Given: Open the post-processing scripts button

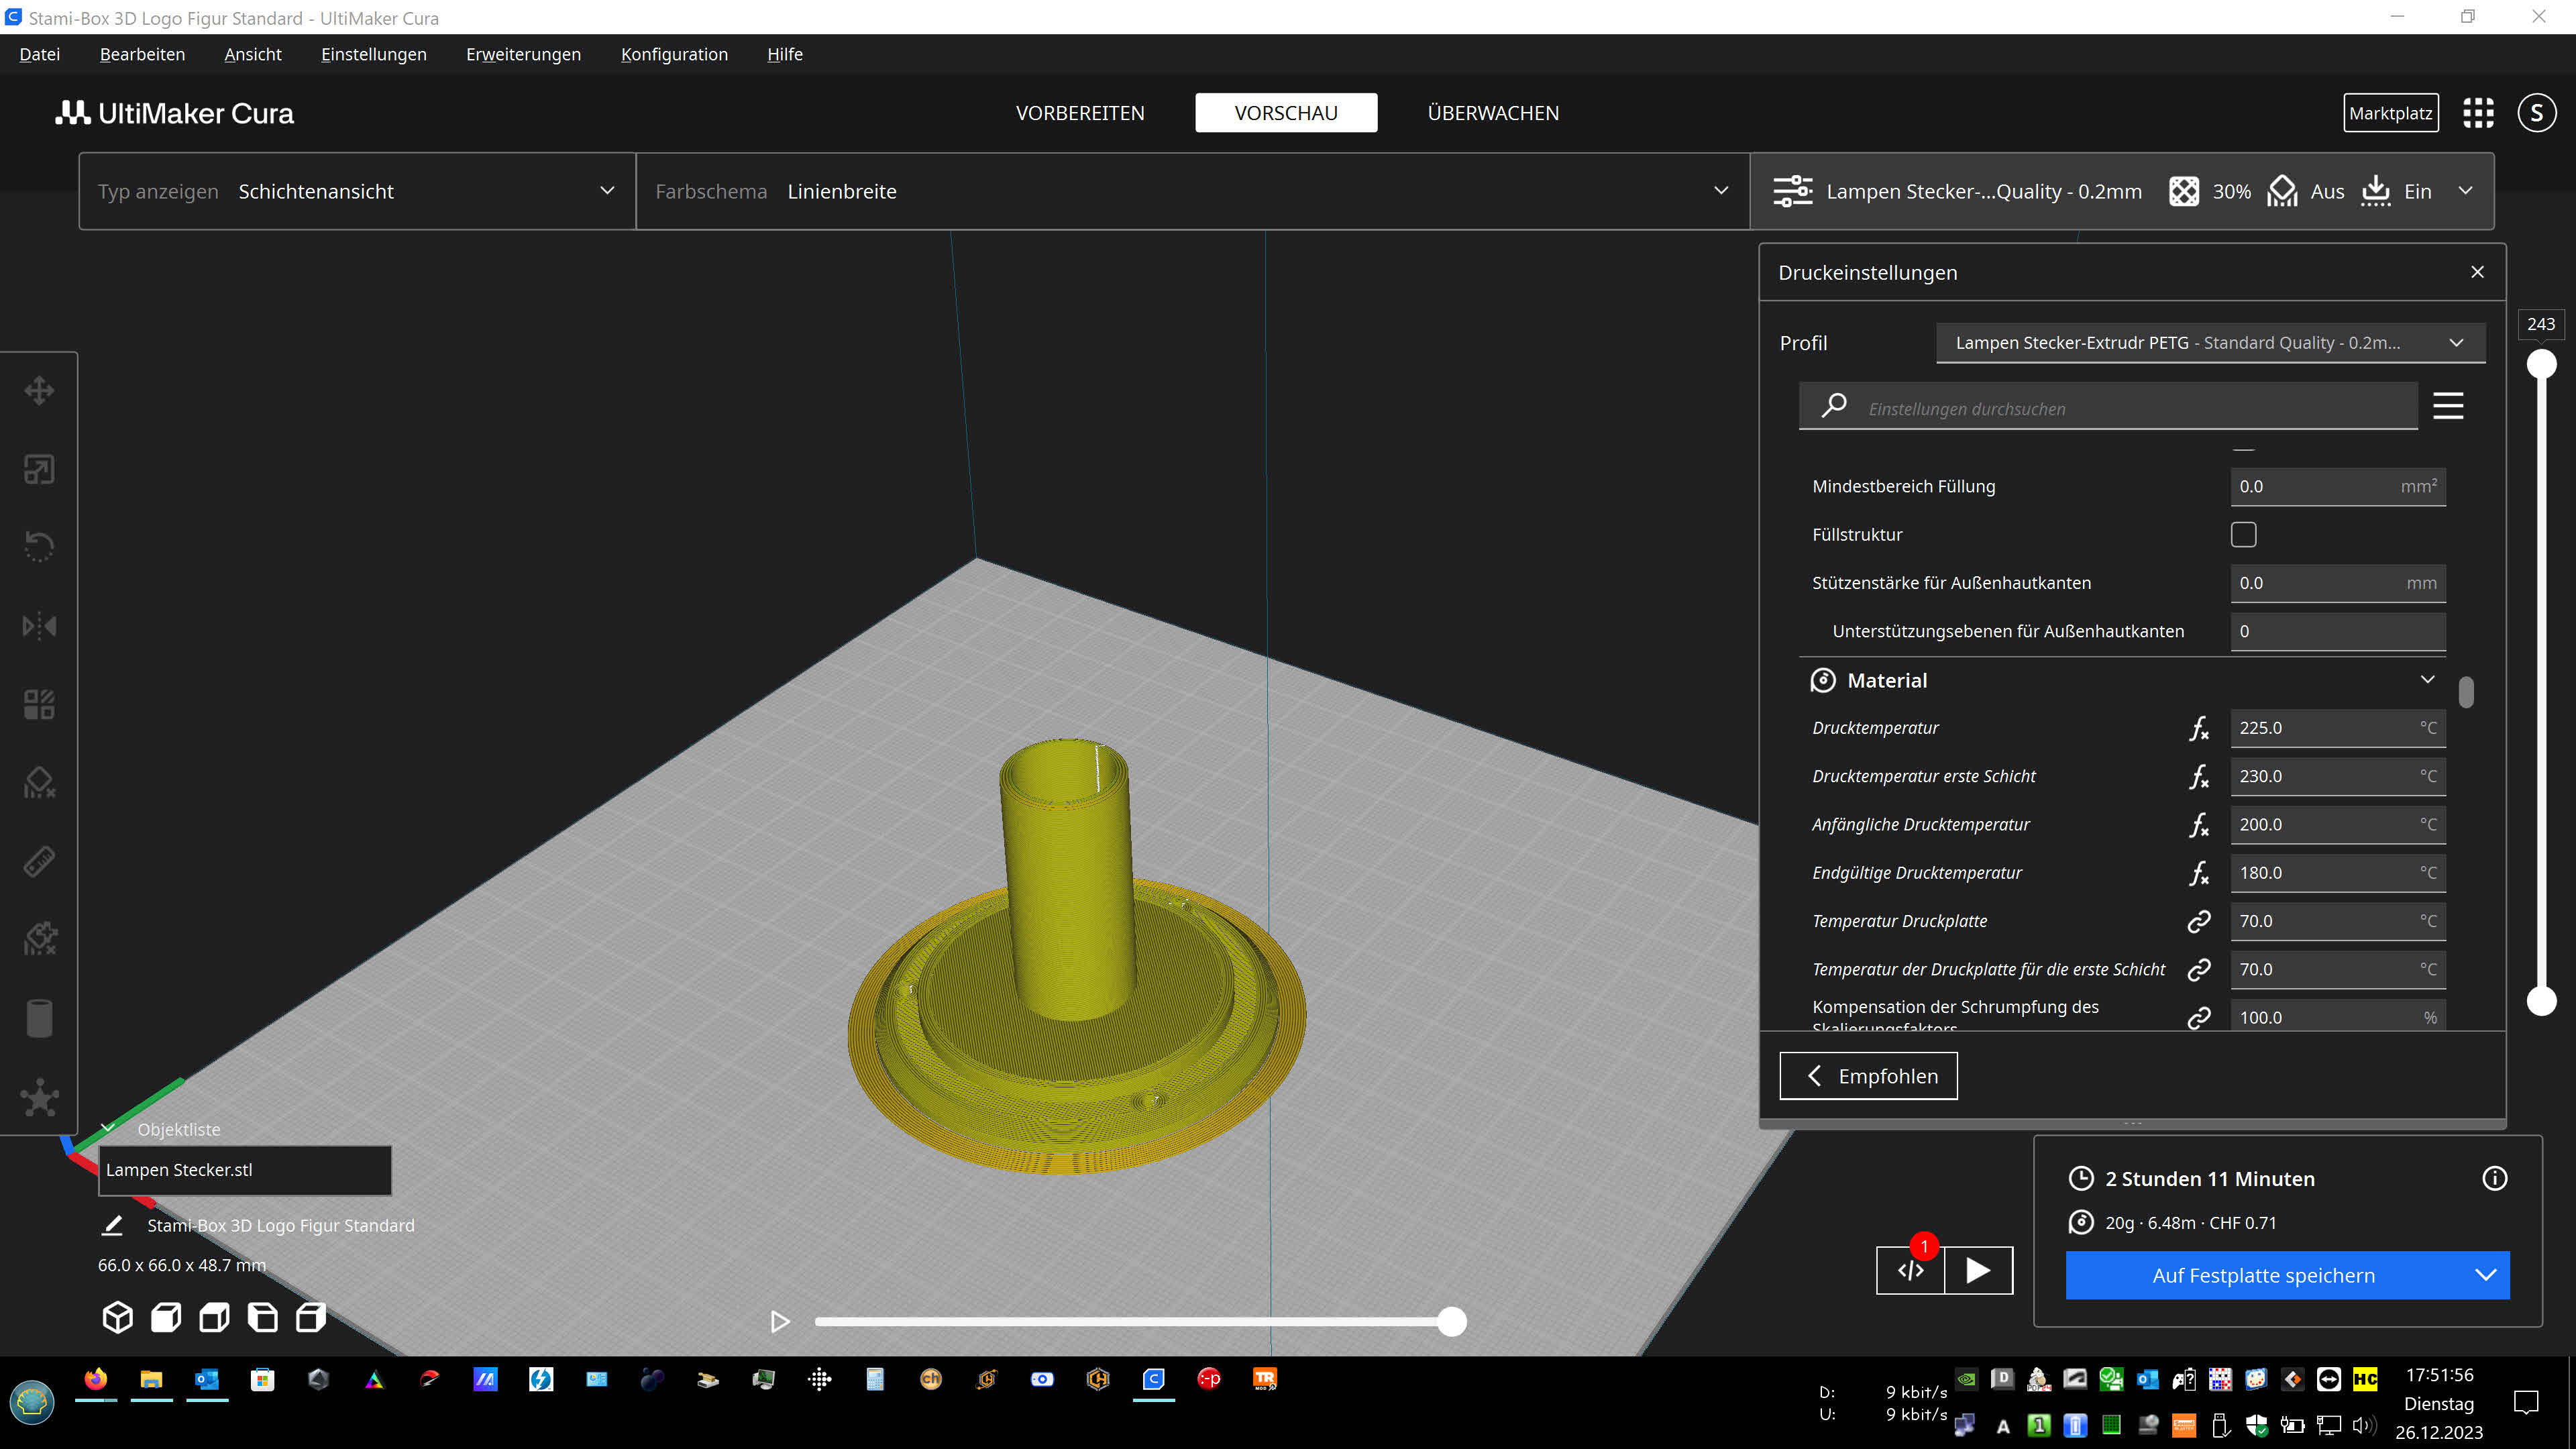Looking at the screenshot, I should coord(1910,1270).
